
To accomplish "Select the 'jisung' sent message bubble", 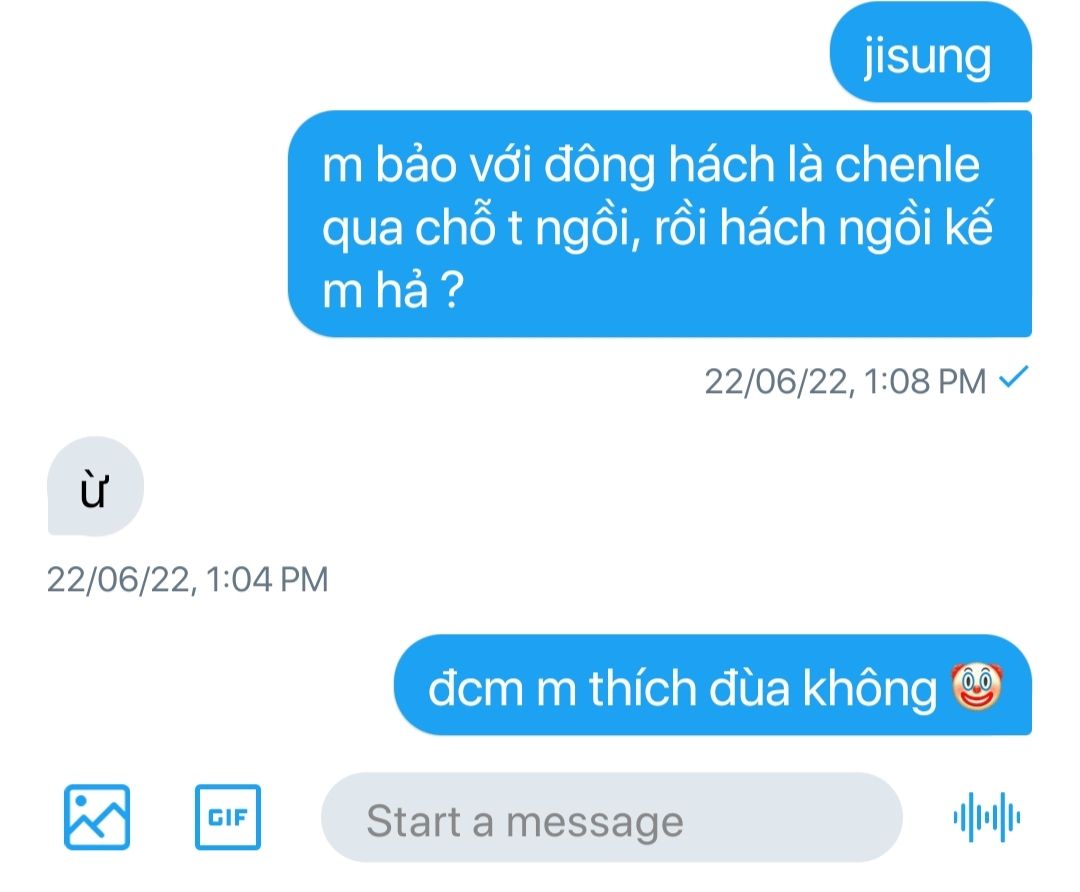I will (931, 52).
